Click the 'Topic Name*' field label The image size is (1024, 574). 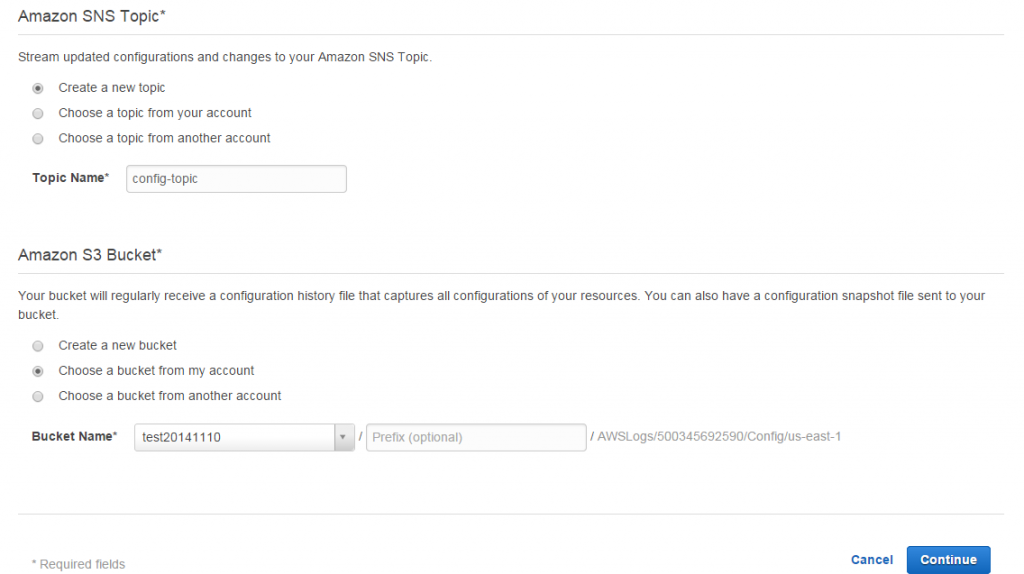pyautogui.click(x=71, y=178)
